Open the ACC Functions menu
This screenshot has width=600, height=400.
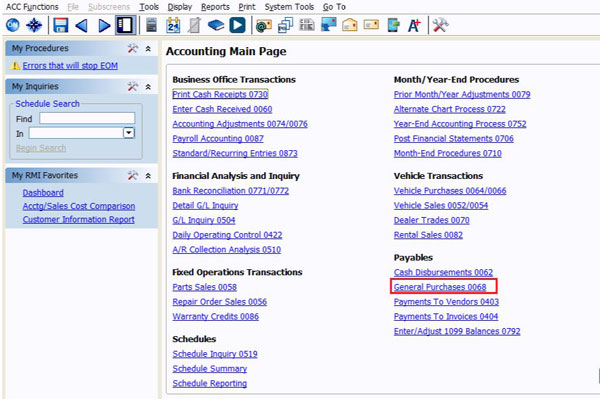[x=32, y=6]
